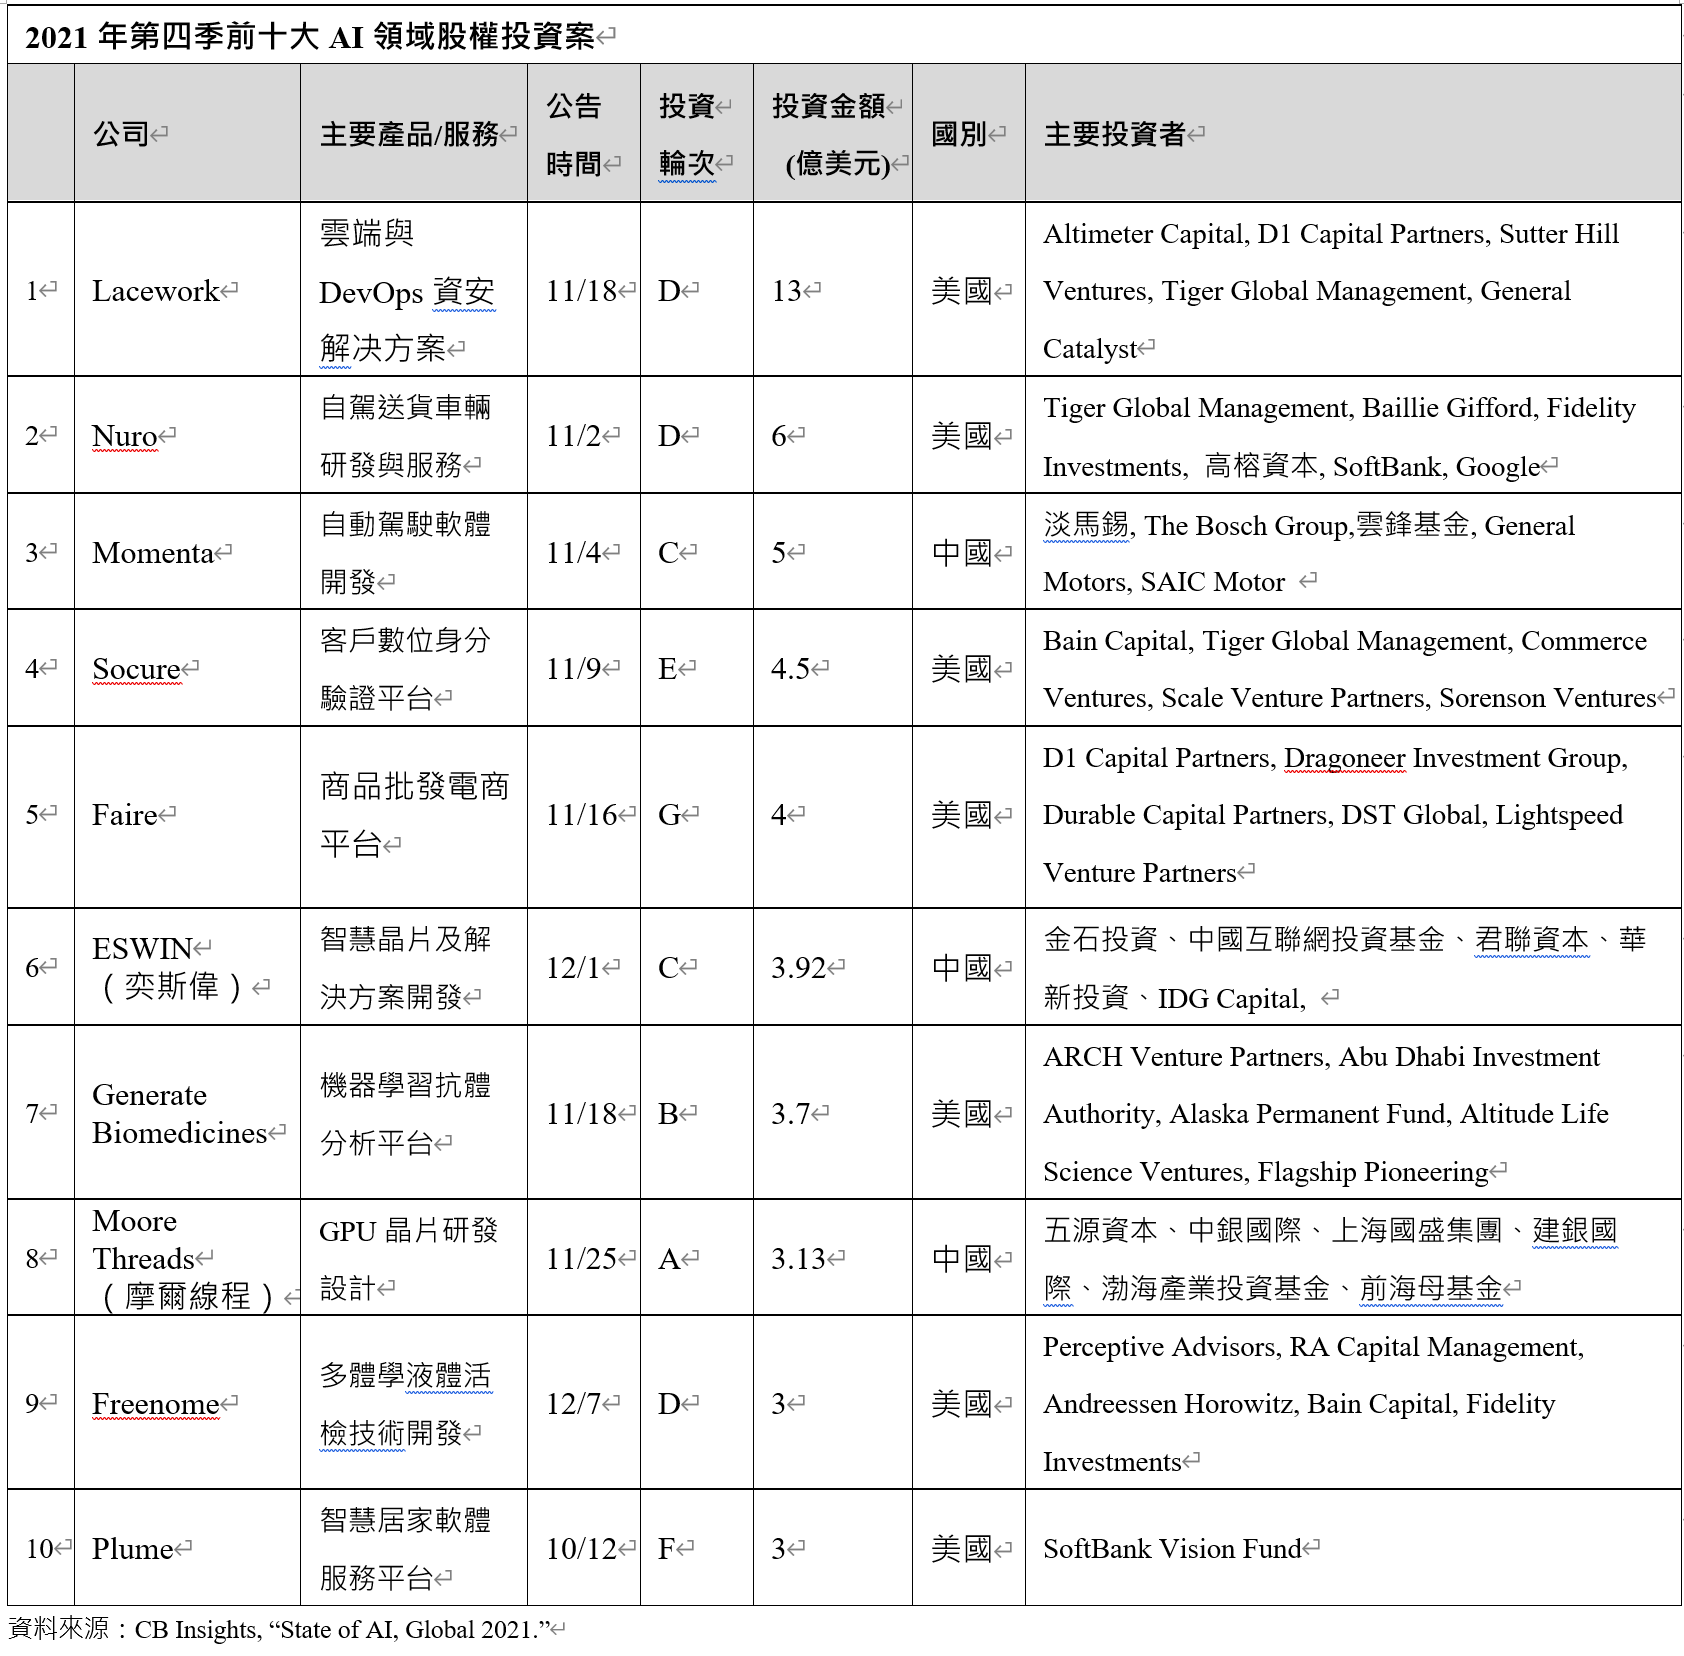1684x1656 pixels.
Task: Select round E in the Socure row
Action: click(667, 668)
